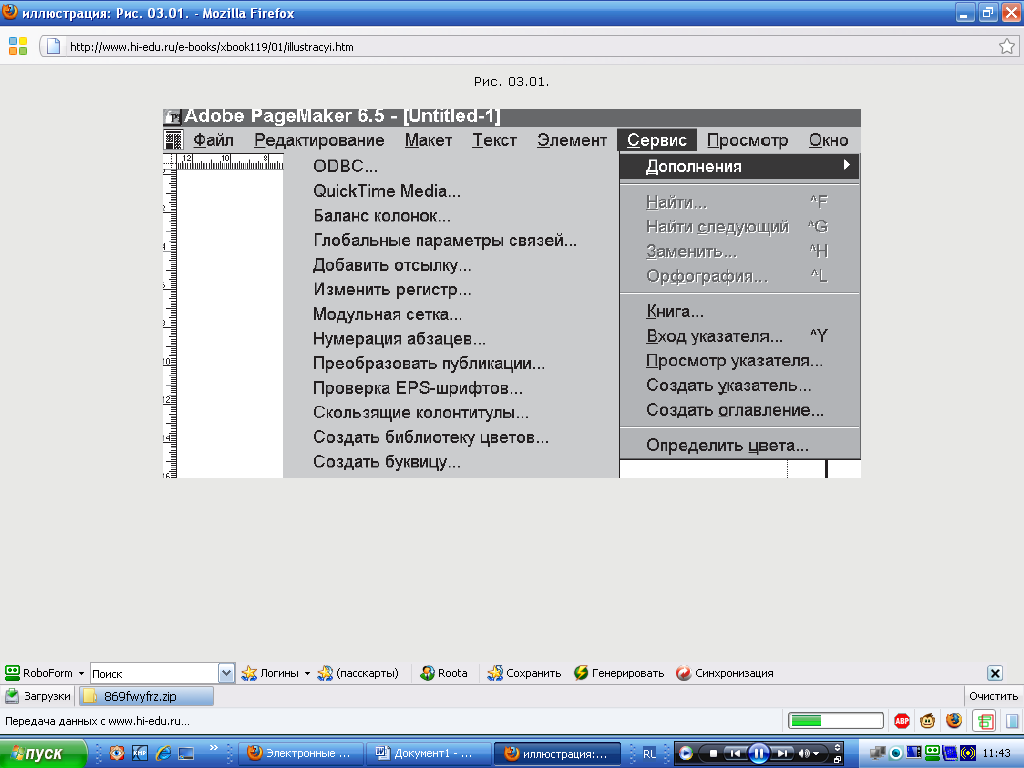Click the system tray clock 11:43
The height and width of the screenshot is (768, 1024).
tap(996, 754)
